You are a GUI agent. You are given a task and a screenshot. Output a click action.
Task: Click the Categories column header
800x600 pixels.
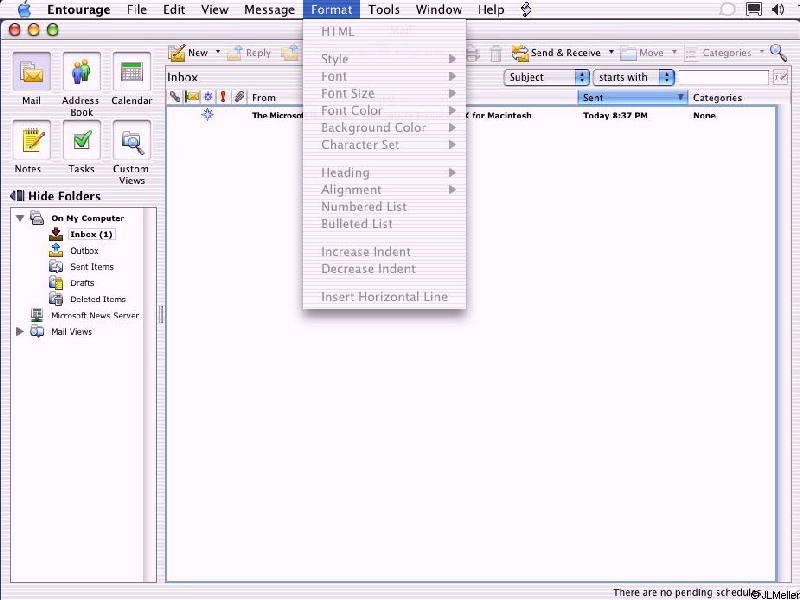pyautogui.click(x=717, y=97)
